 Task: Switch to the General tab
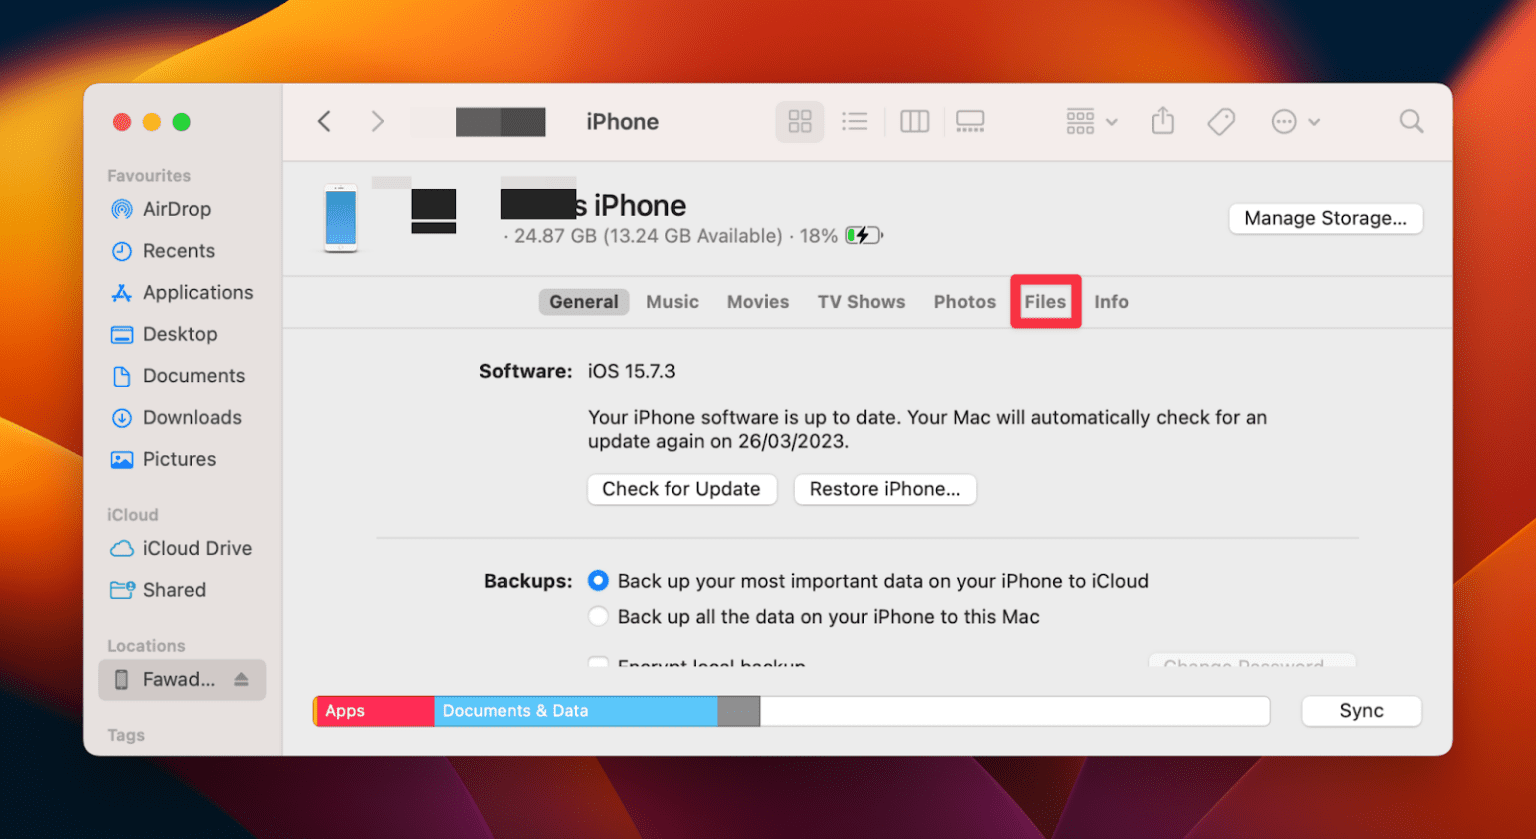(584, 302)
